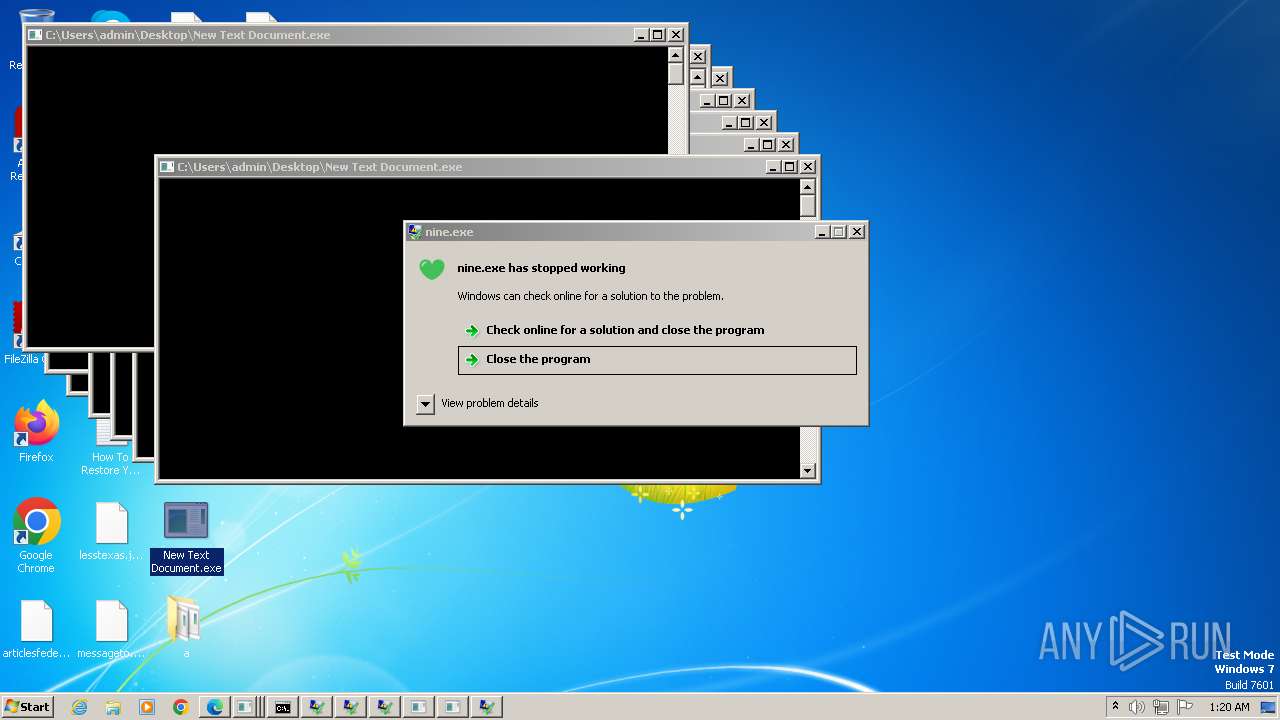Open Windows Explorer folder icon in taskbar
The image size is (1280, 720).
pyautogui.click(x=113, y=707)
